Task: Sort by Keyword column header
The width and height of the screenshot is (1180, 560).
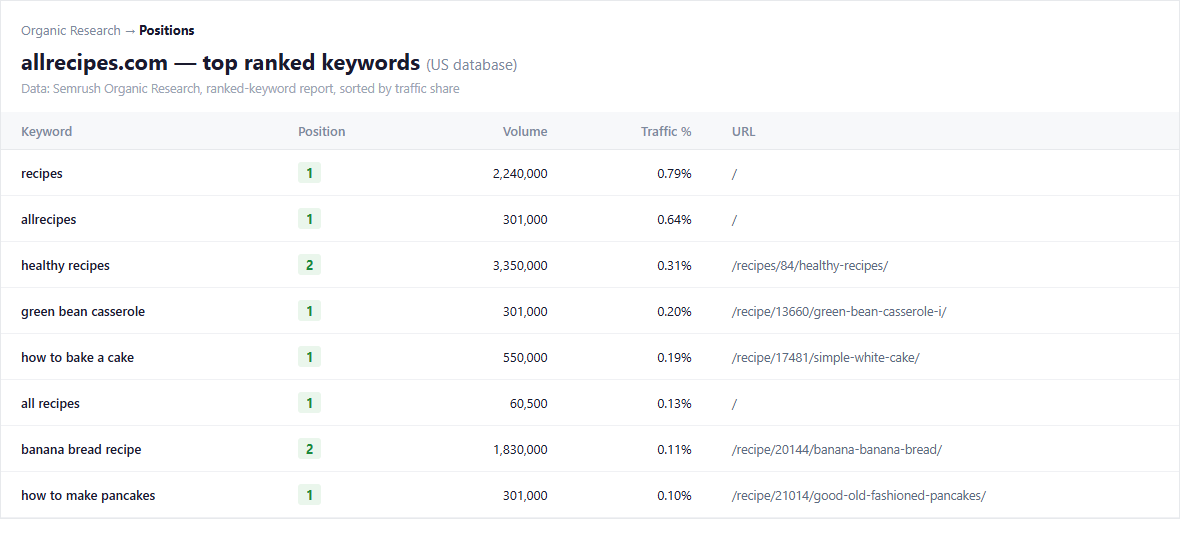Action: click(x=47, y=132)
